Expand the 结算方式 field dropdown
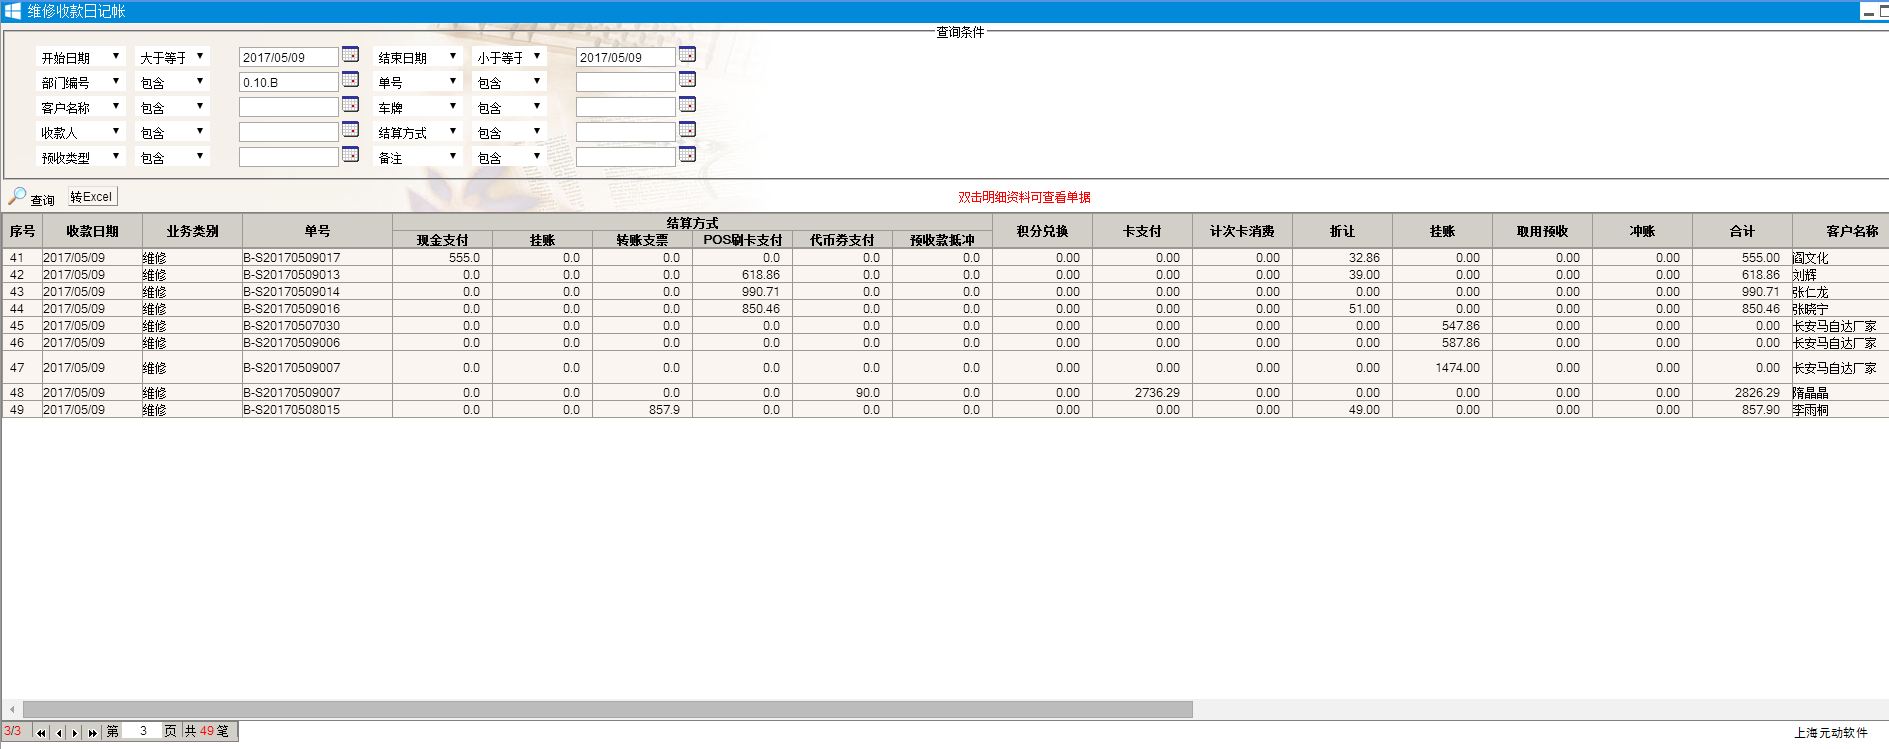Screen dimensions: 1889x749 click(x=453, y=132)
